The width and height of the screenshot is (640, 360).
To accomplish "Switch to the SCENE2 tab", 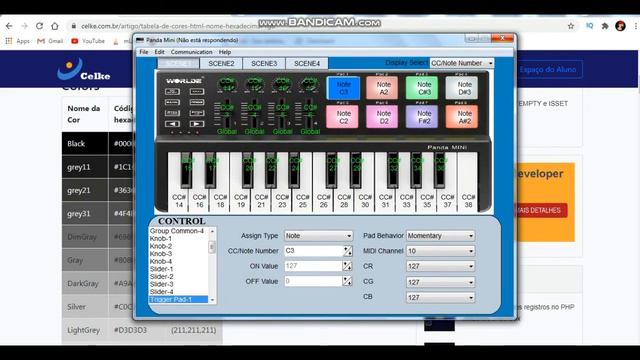I will click(x=221, y=63).
